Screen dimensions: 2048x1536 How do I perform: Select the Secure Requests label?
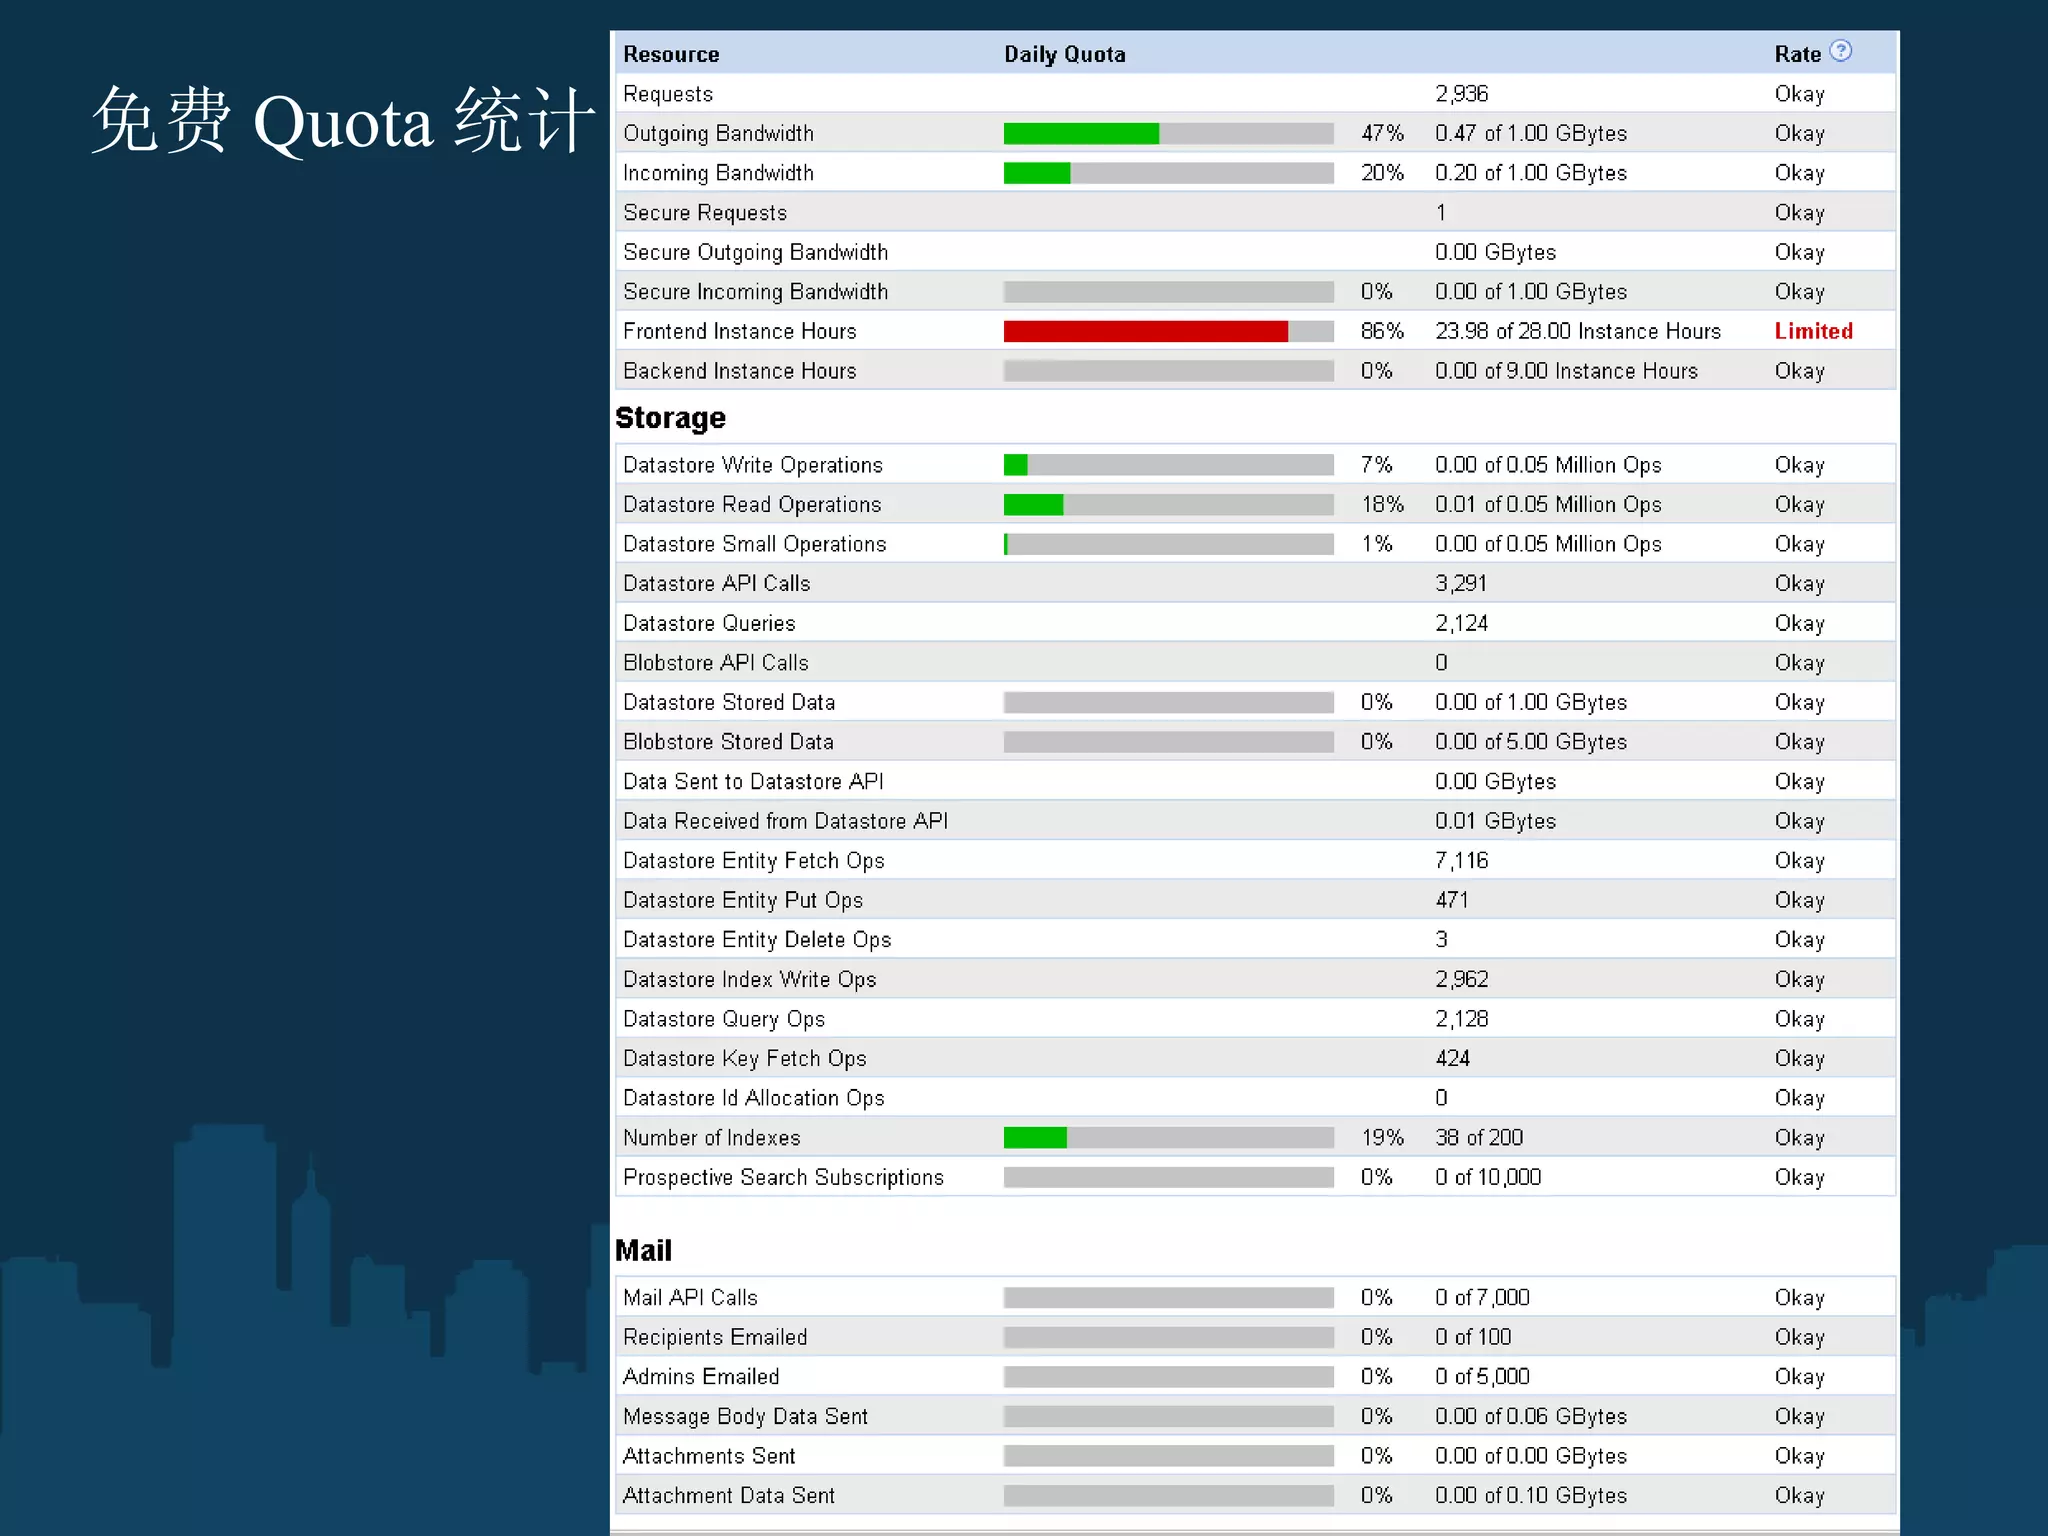pyautogui.click(x=705, y=213)
